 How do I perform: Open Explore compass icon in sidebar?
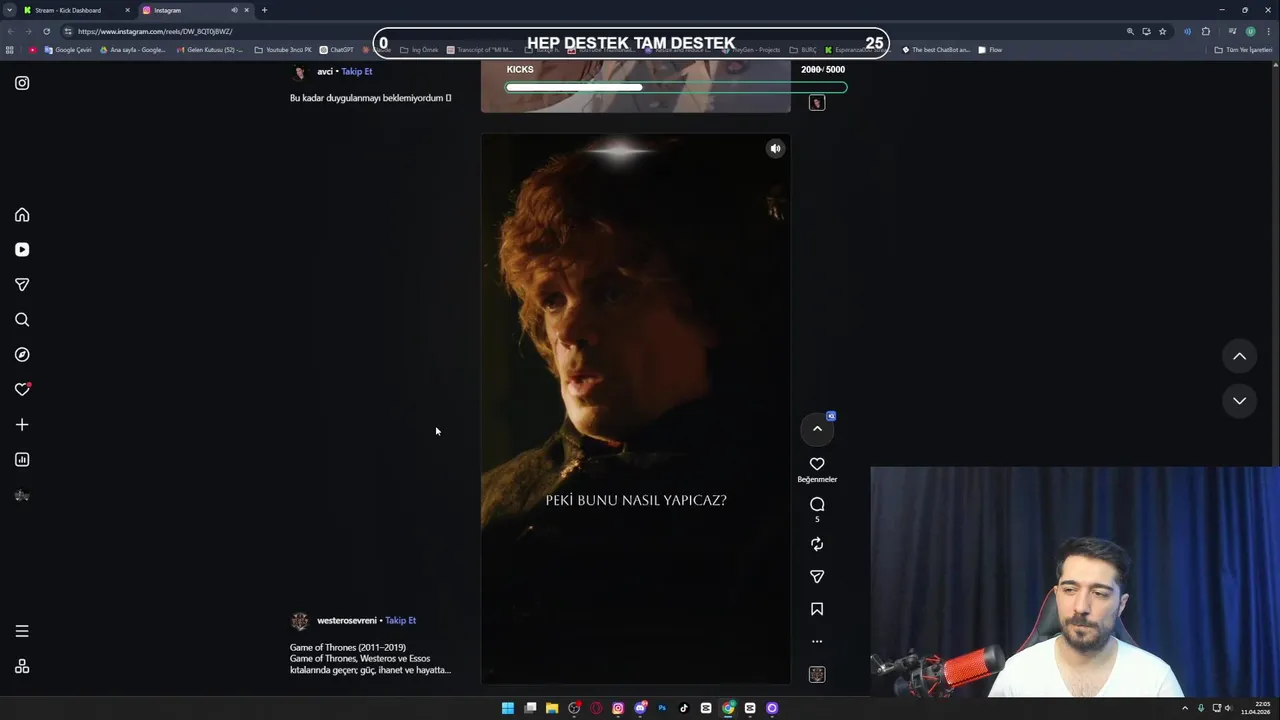coord(22,355)
